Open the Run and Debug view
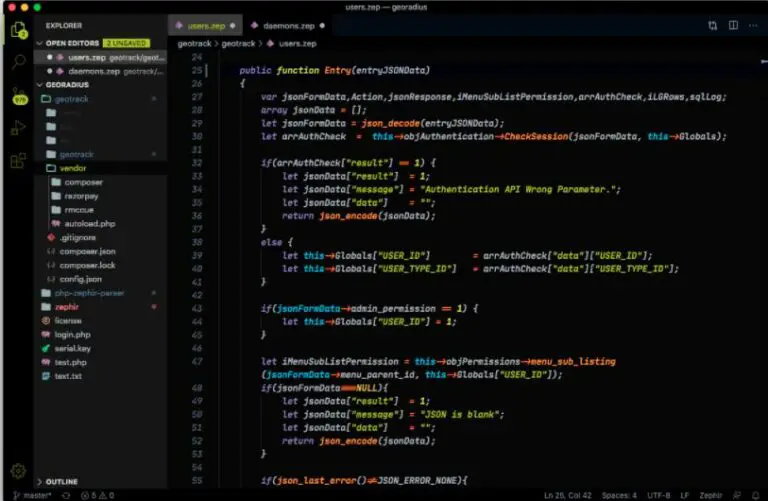The height and width of the screenshot is (501, 768). point(17,128)
